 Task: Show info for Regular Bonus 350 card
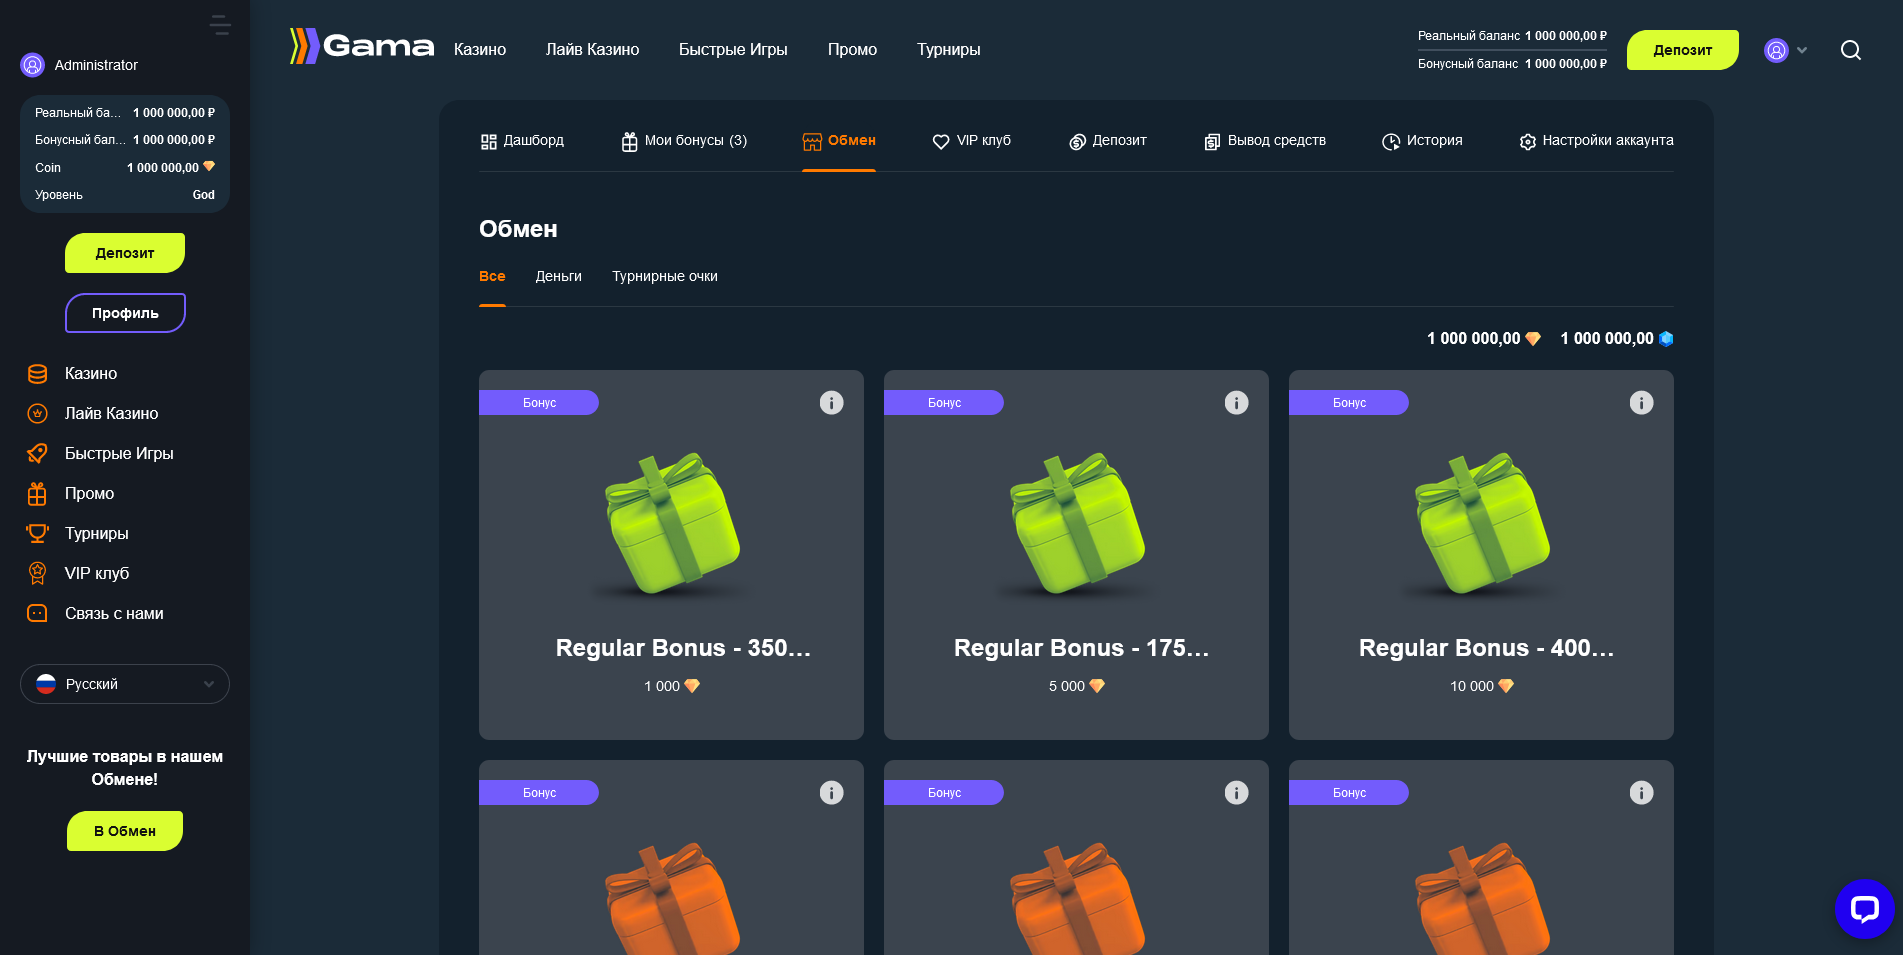[831, 403]
